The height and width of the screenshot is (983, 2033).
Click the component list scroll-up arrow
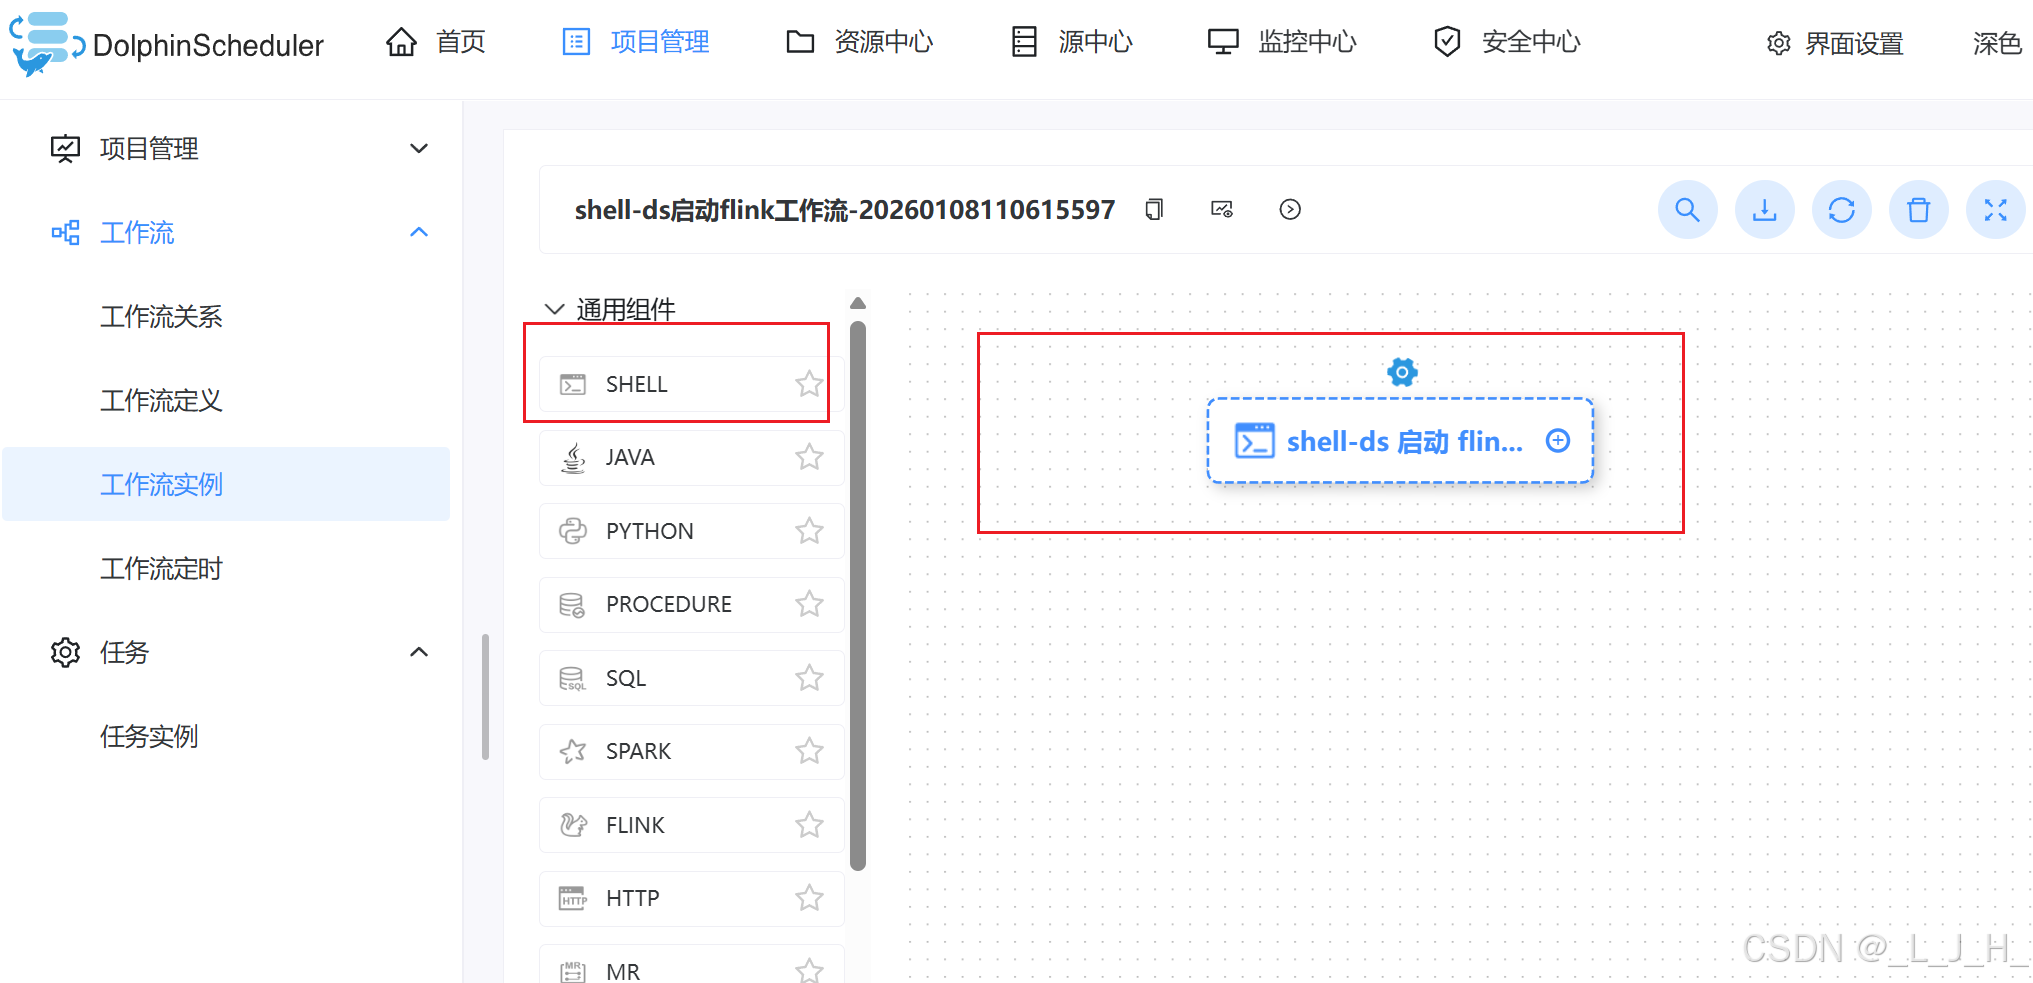(858, 303)
